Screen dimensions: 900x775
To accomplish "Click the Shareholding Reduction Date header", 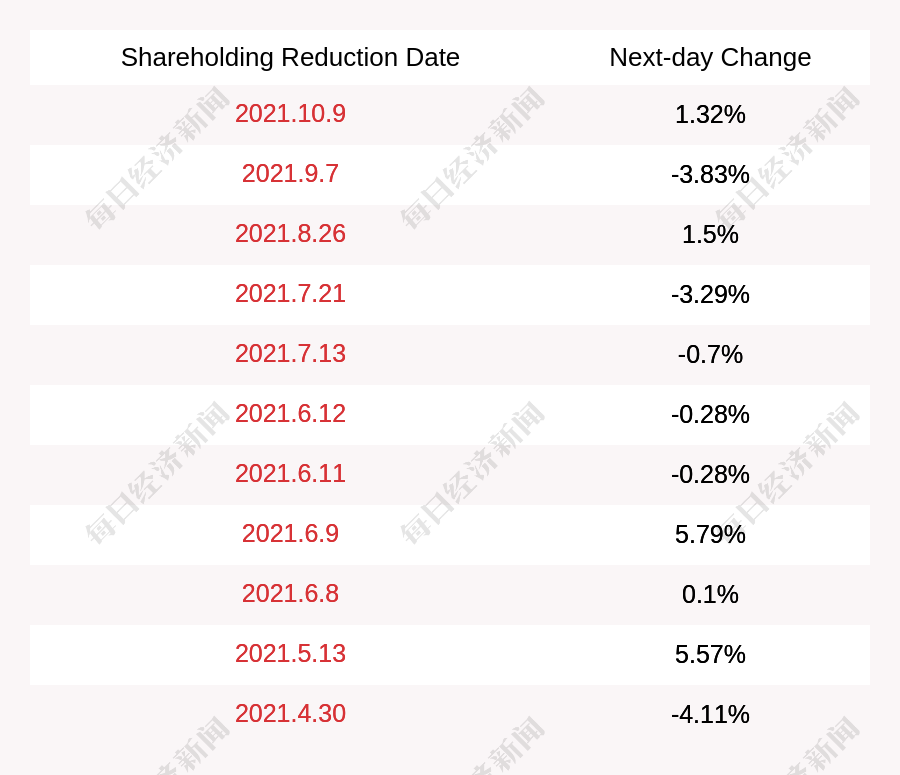I will tap(290, 57).
